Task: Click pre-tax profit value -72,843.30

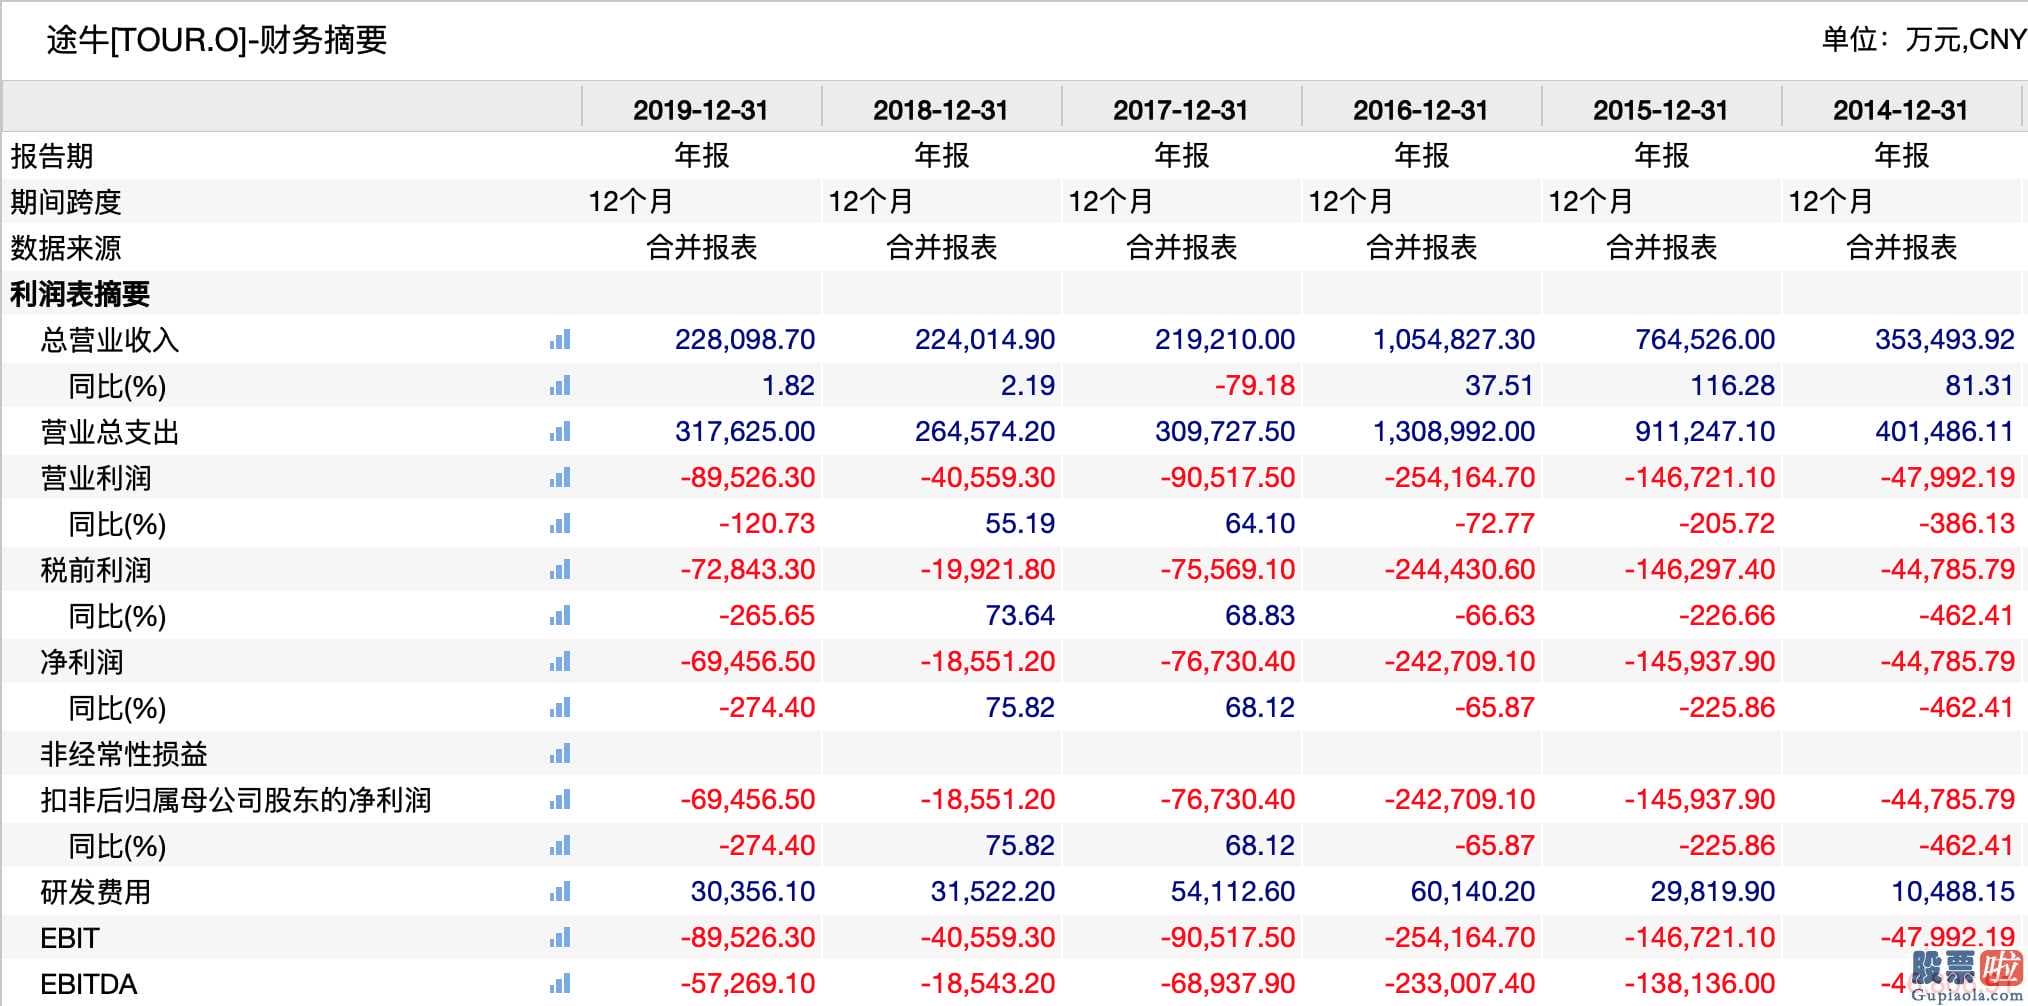Action: [x=748, y=570]
